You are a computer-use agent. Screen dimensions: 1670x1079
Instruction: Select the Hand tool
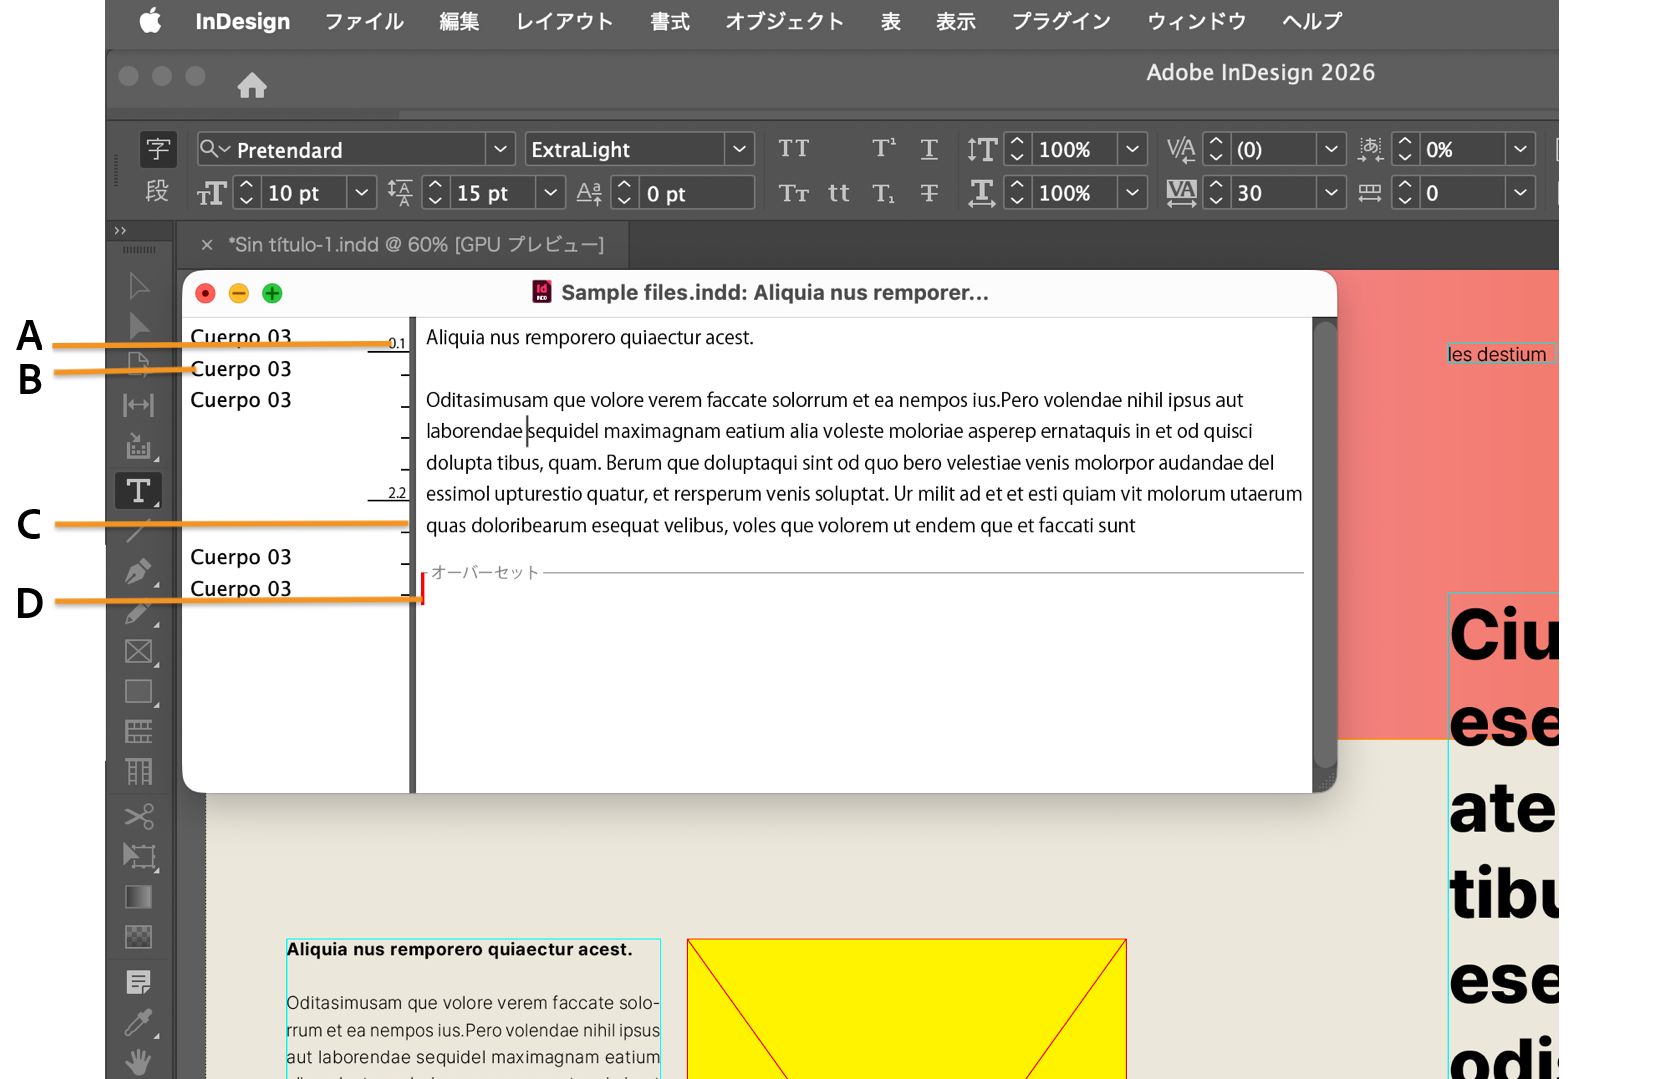(x=138, y=1062)
